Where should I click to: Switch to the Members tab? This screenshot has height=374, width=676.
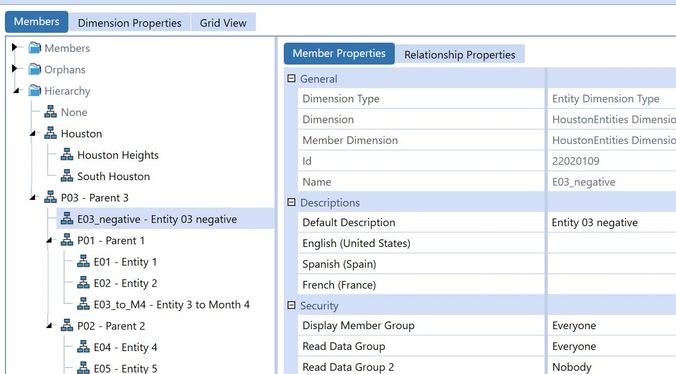pyautogui.click(x=37, y=22)
